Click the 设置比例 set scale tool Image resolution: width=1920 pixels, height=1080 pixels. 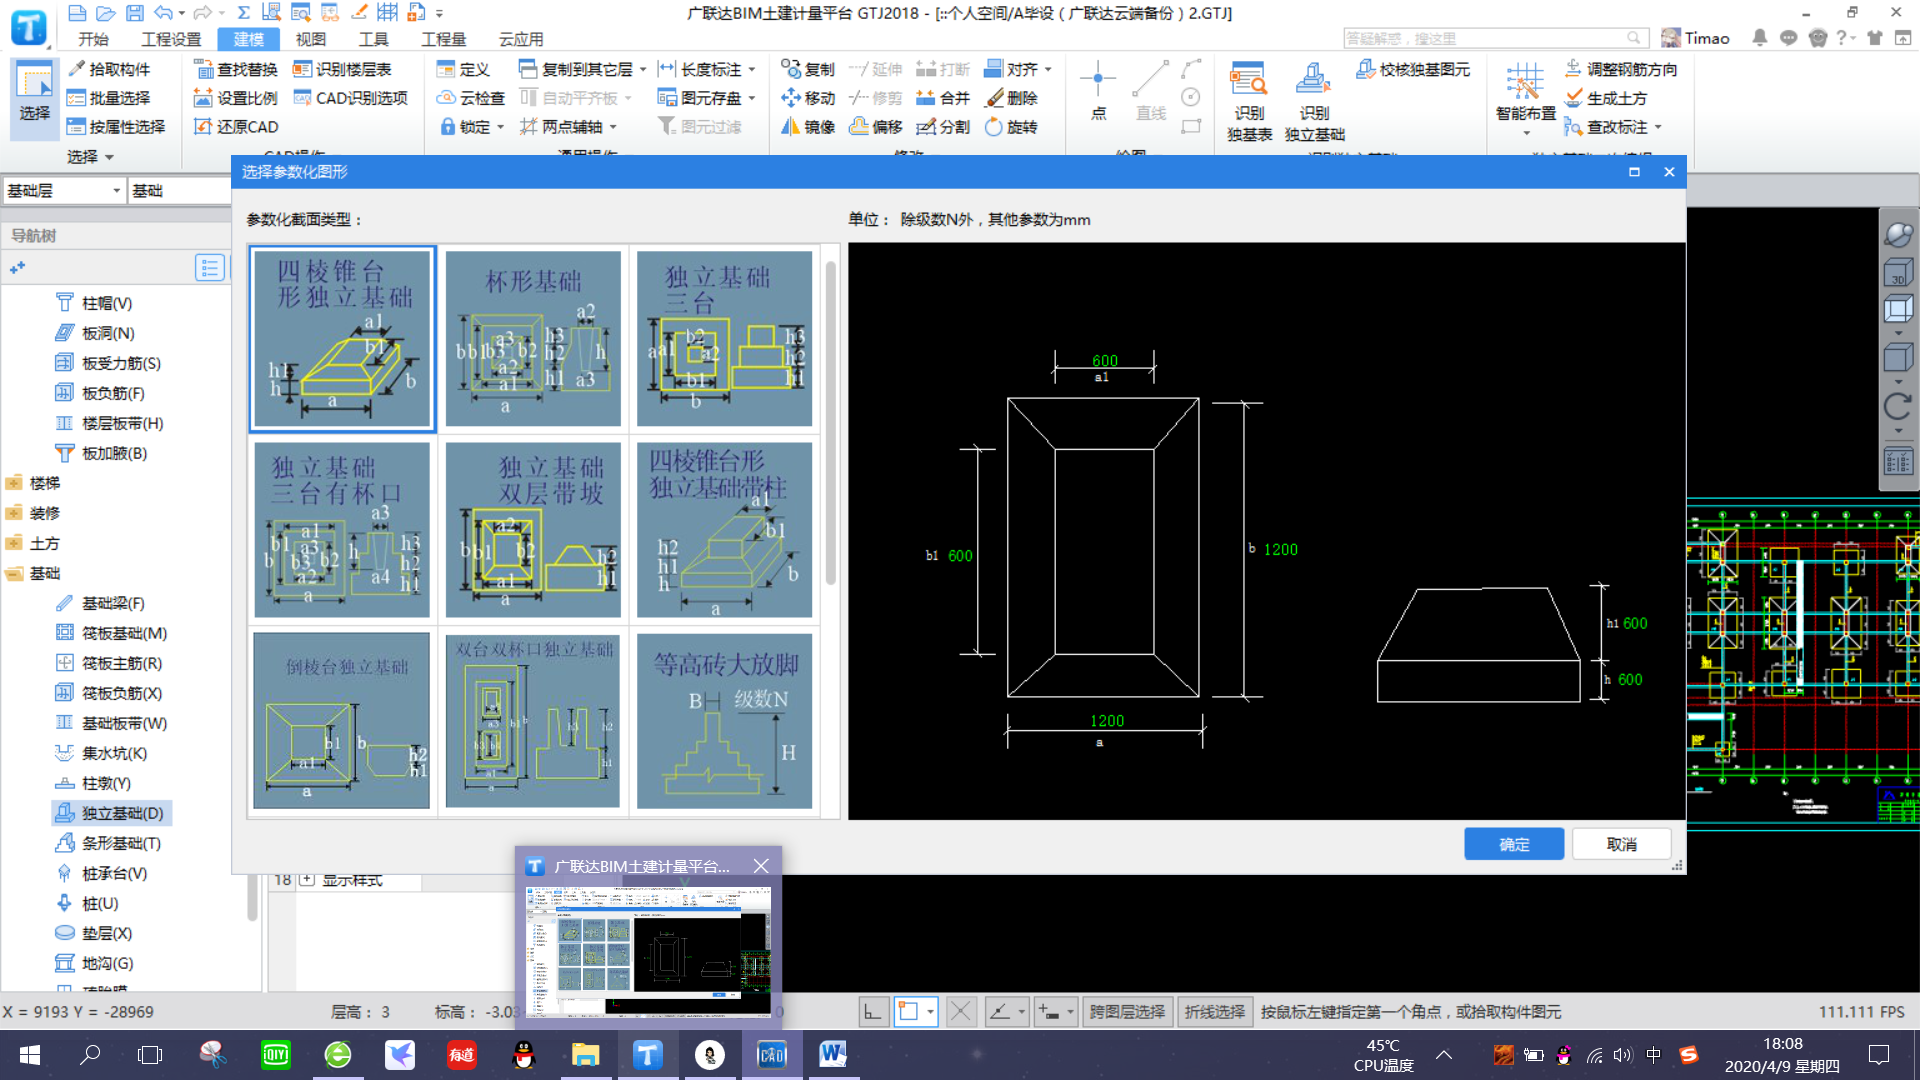[x=236, y=98]
